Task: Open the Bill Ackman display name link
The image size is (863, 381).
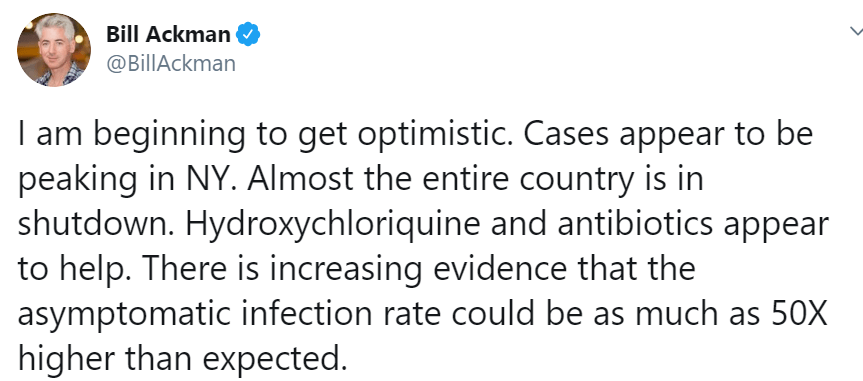Action: tap(168, 35)
